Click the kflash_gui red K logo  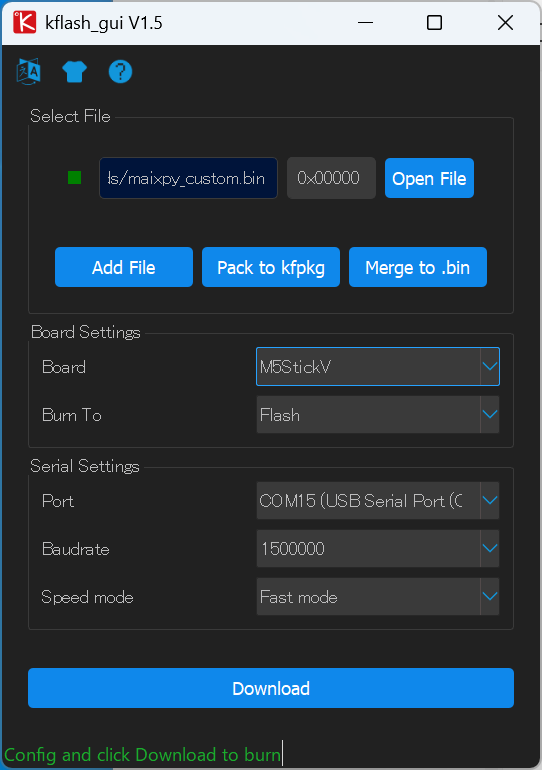tap(25, 23)
